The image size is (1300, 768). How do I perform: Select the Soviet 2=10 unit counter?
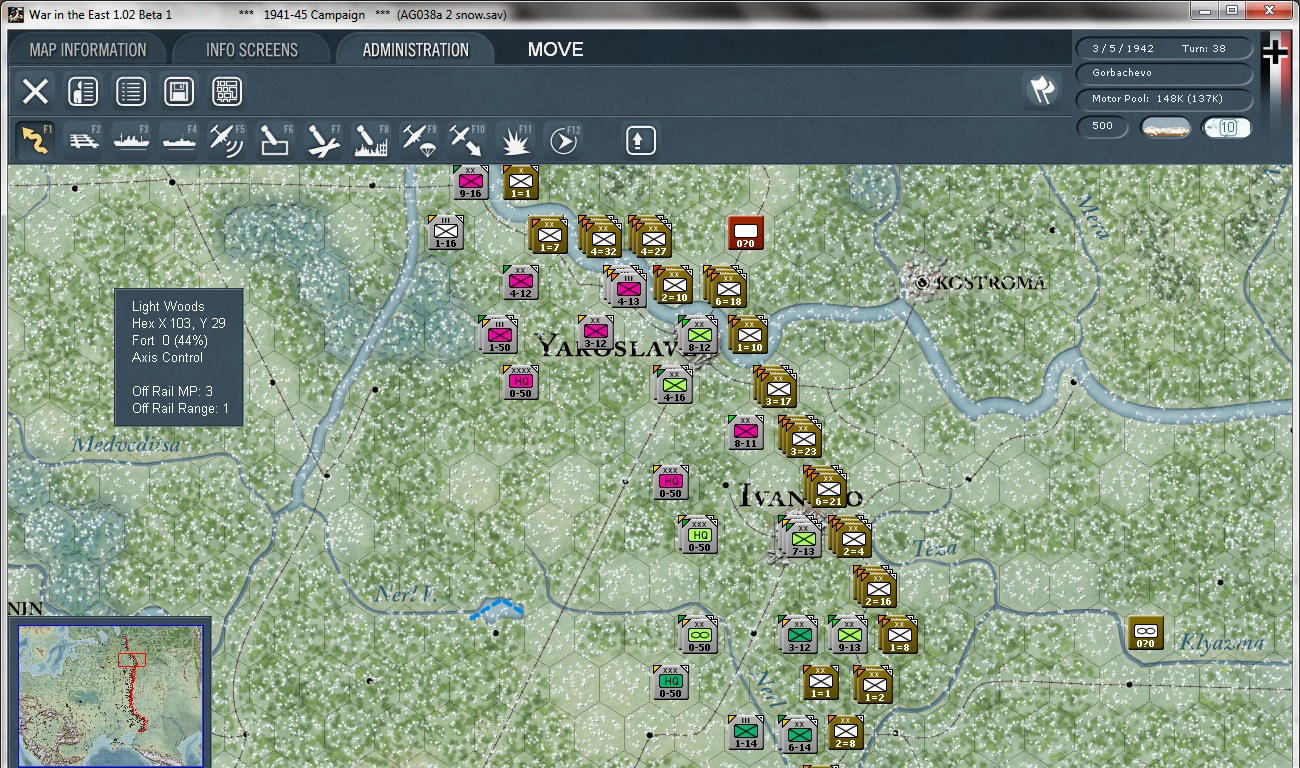(x=674, y=285)
